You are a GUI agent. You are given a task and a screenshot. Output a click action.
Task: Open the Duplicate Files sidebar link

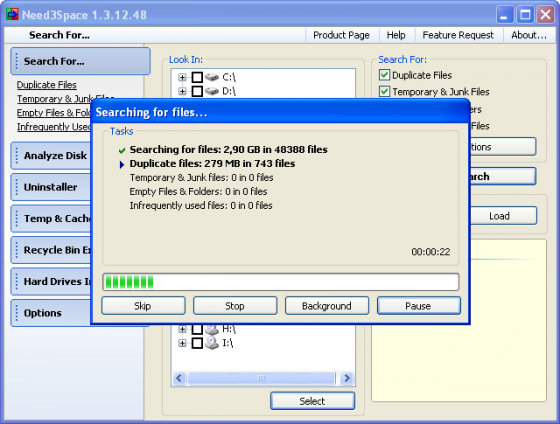point(46,85)
